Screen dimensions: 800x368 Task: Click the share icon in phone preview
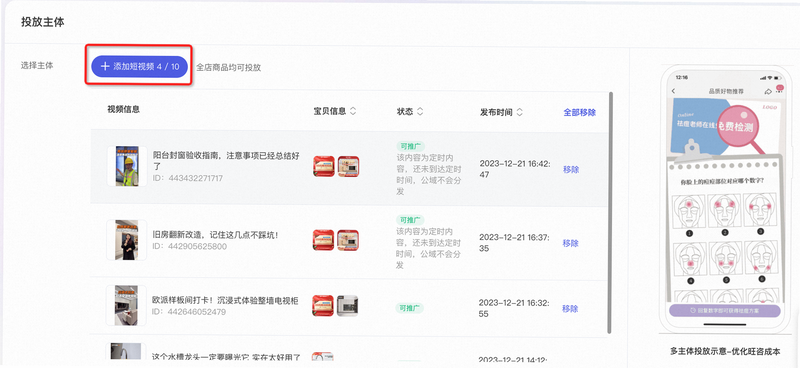tap(768, 91)
